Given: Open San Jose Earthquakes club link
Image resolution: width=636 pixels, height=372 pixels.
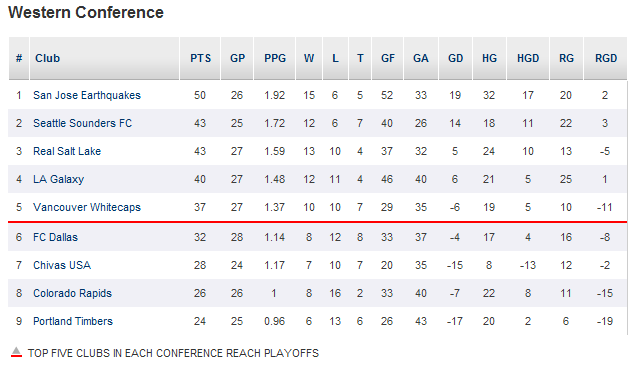Looking at the screenshot, I should (x=87, y=95).
